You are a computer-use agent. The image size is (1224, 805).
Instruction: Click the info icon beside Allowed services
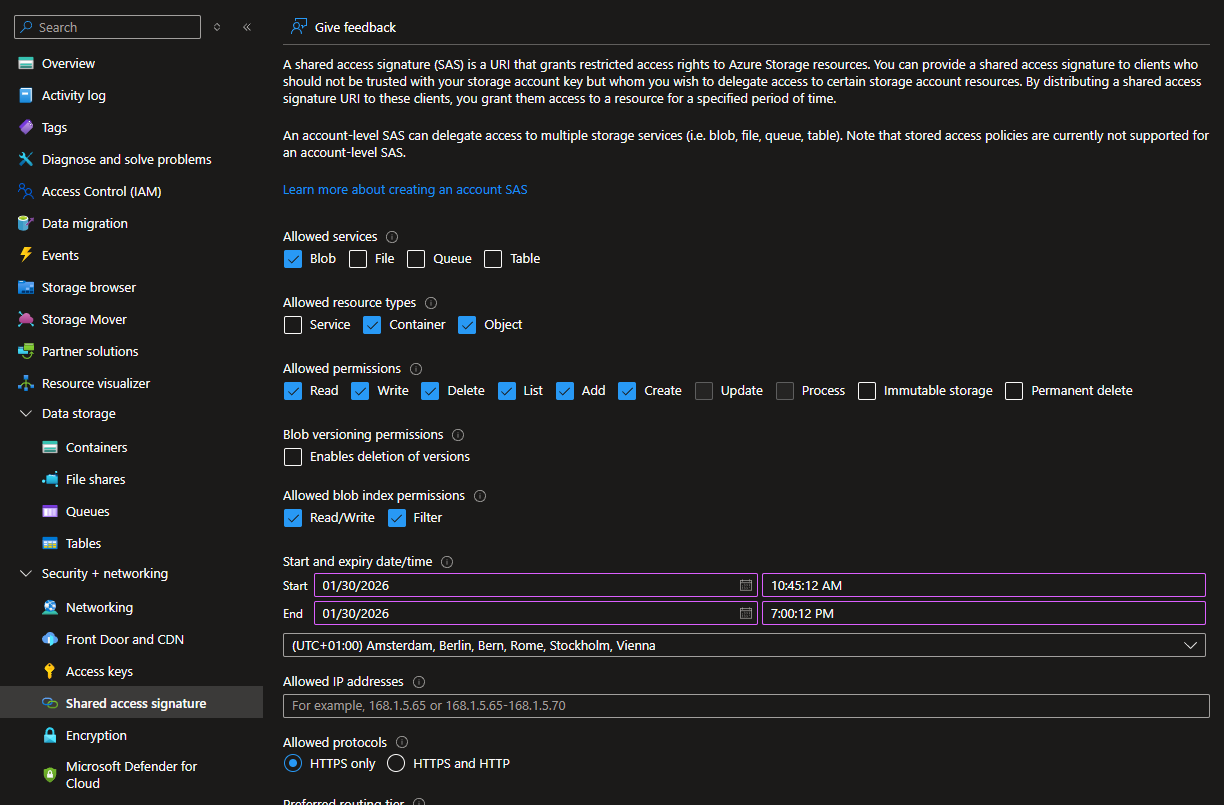(x=392, y=237)
